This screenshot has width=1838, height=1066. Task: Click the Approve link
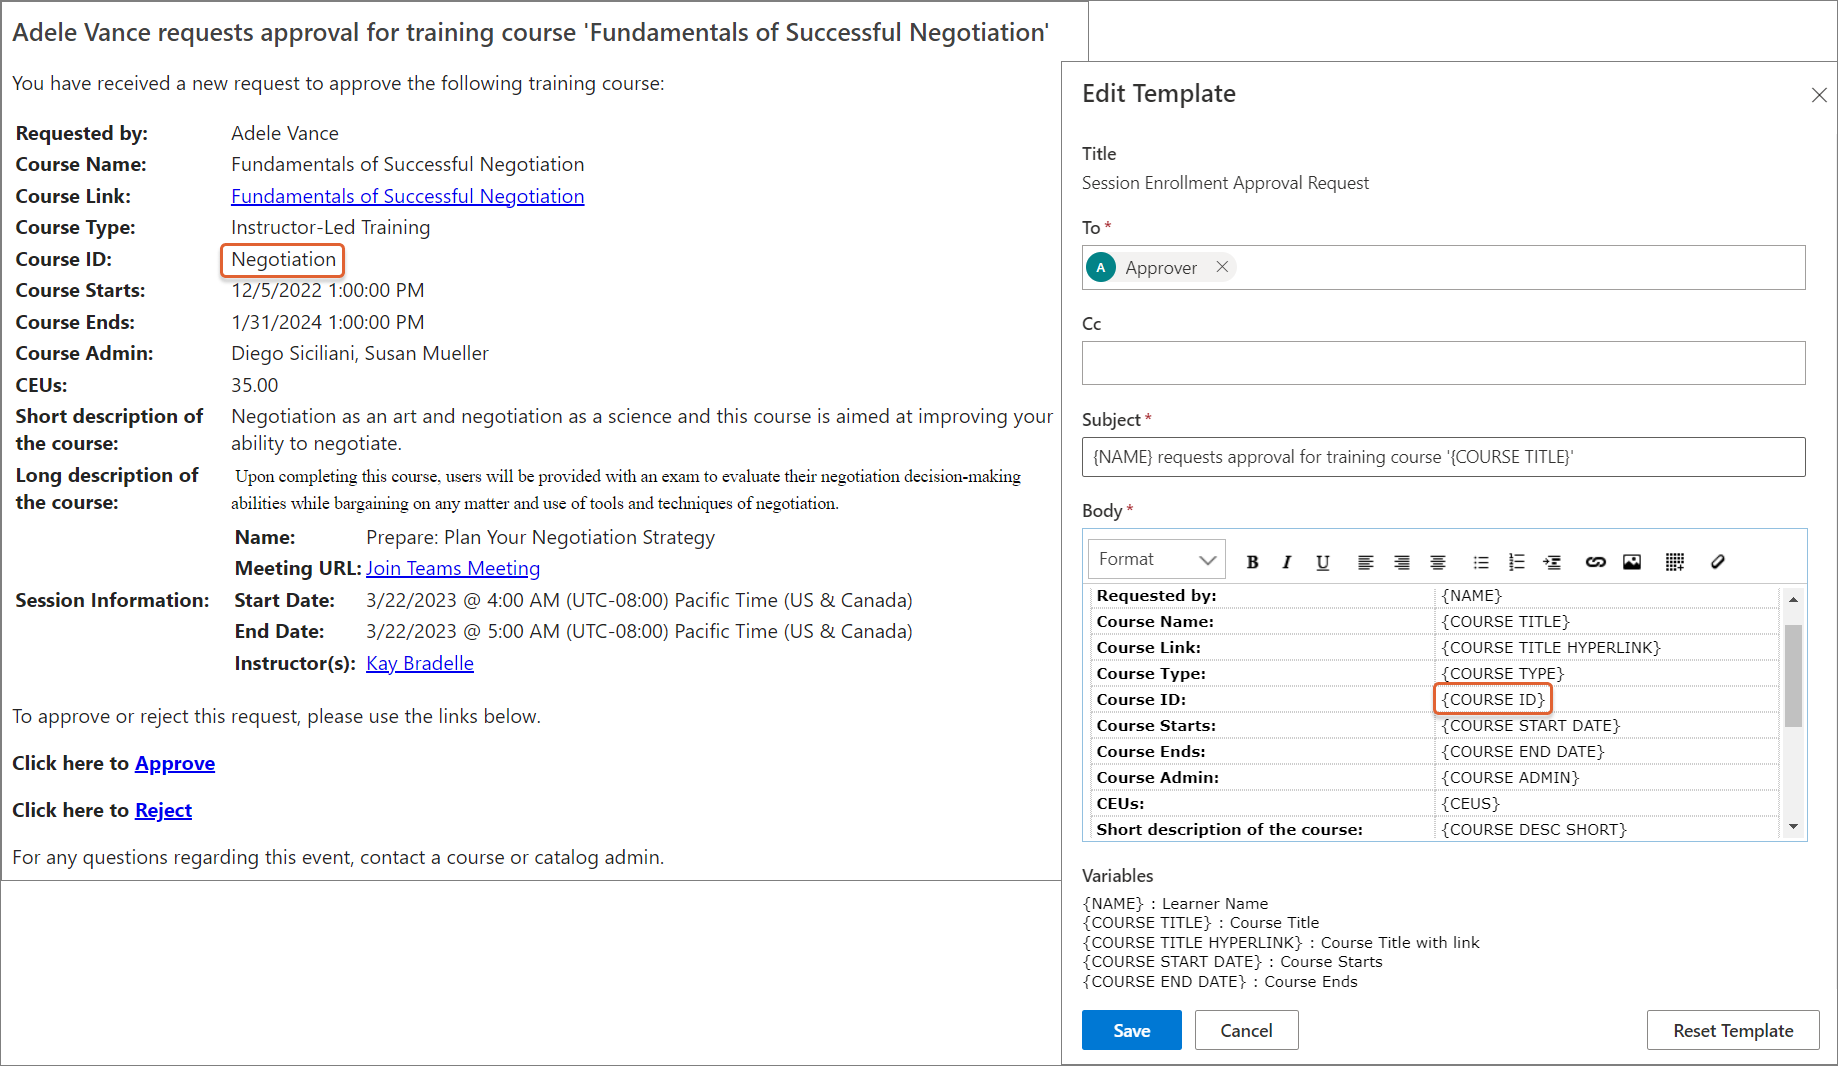pos(175,763)
